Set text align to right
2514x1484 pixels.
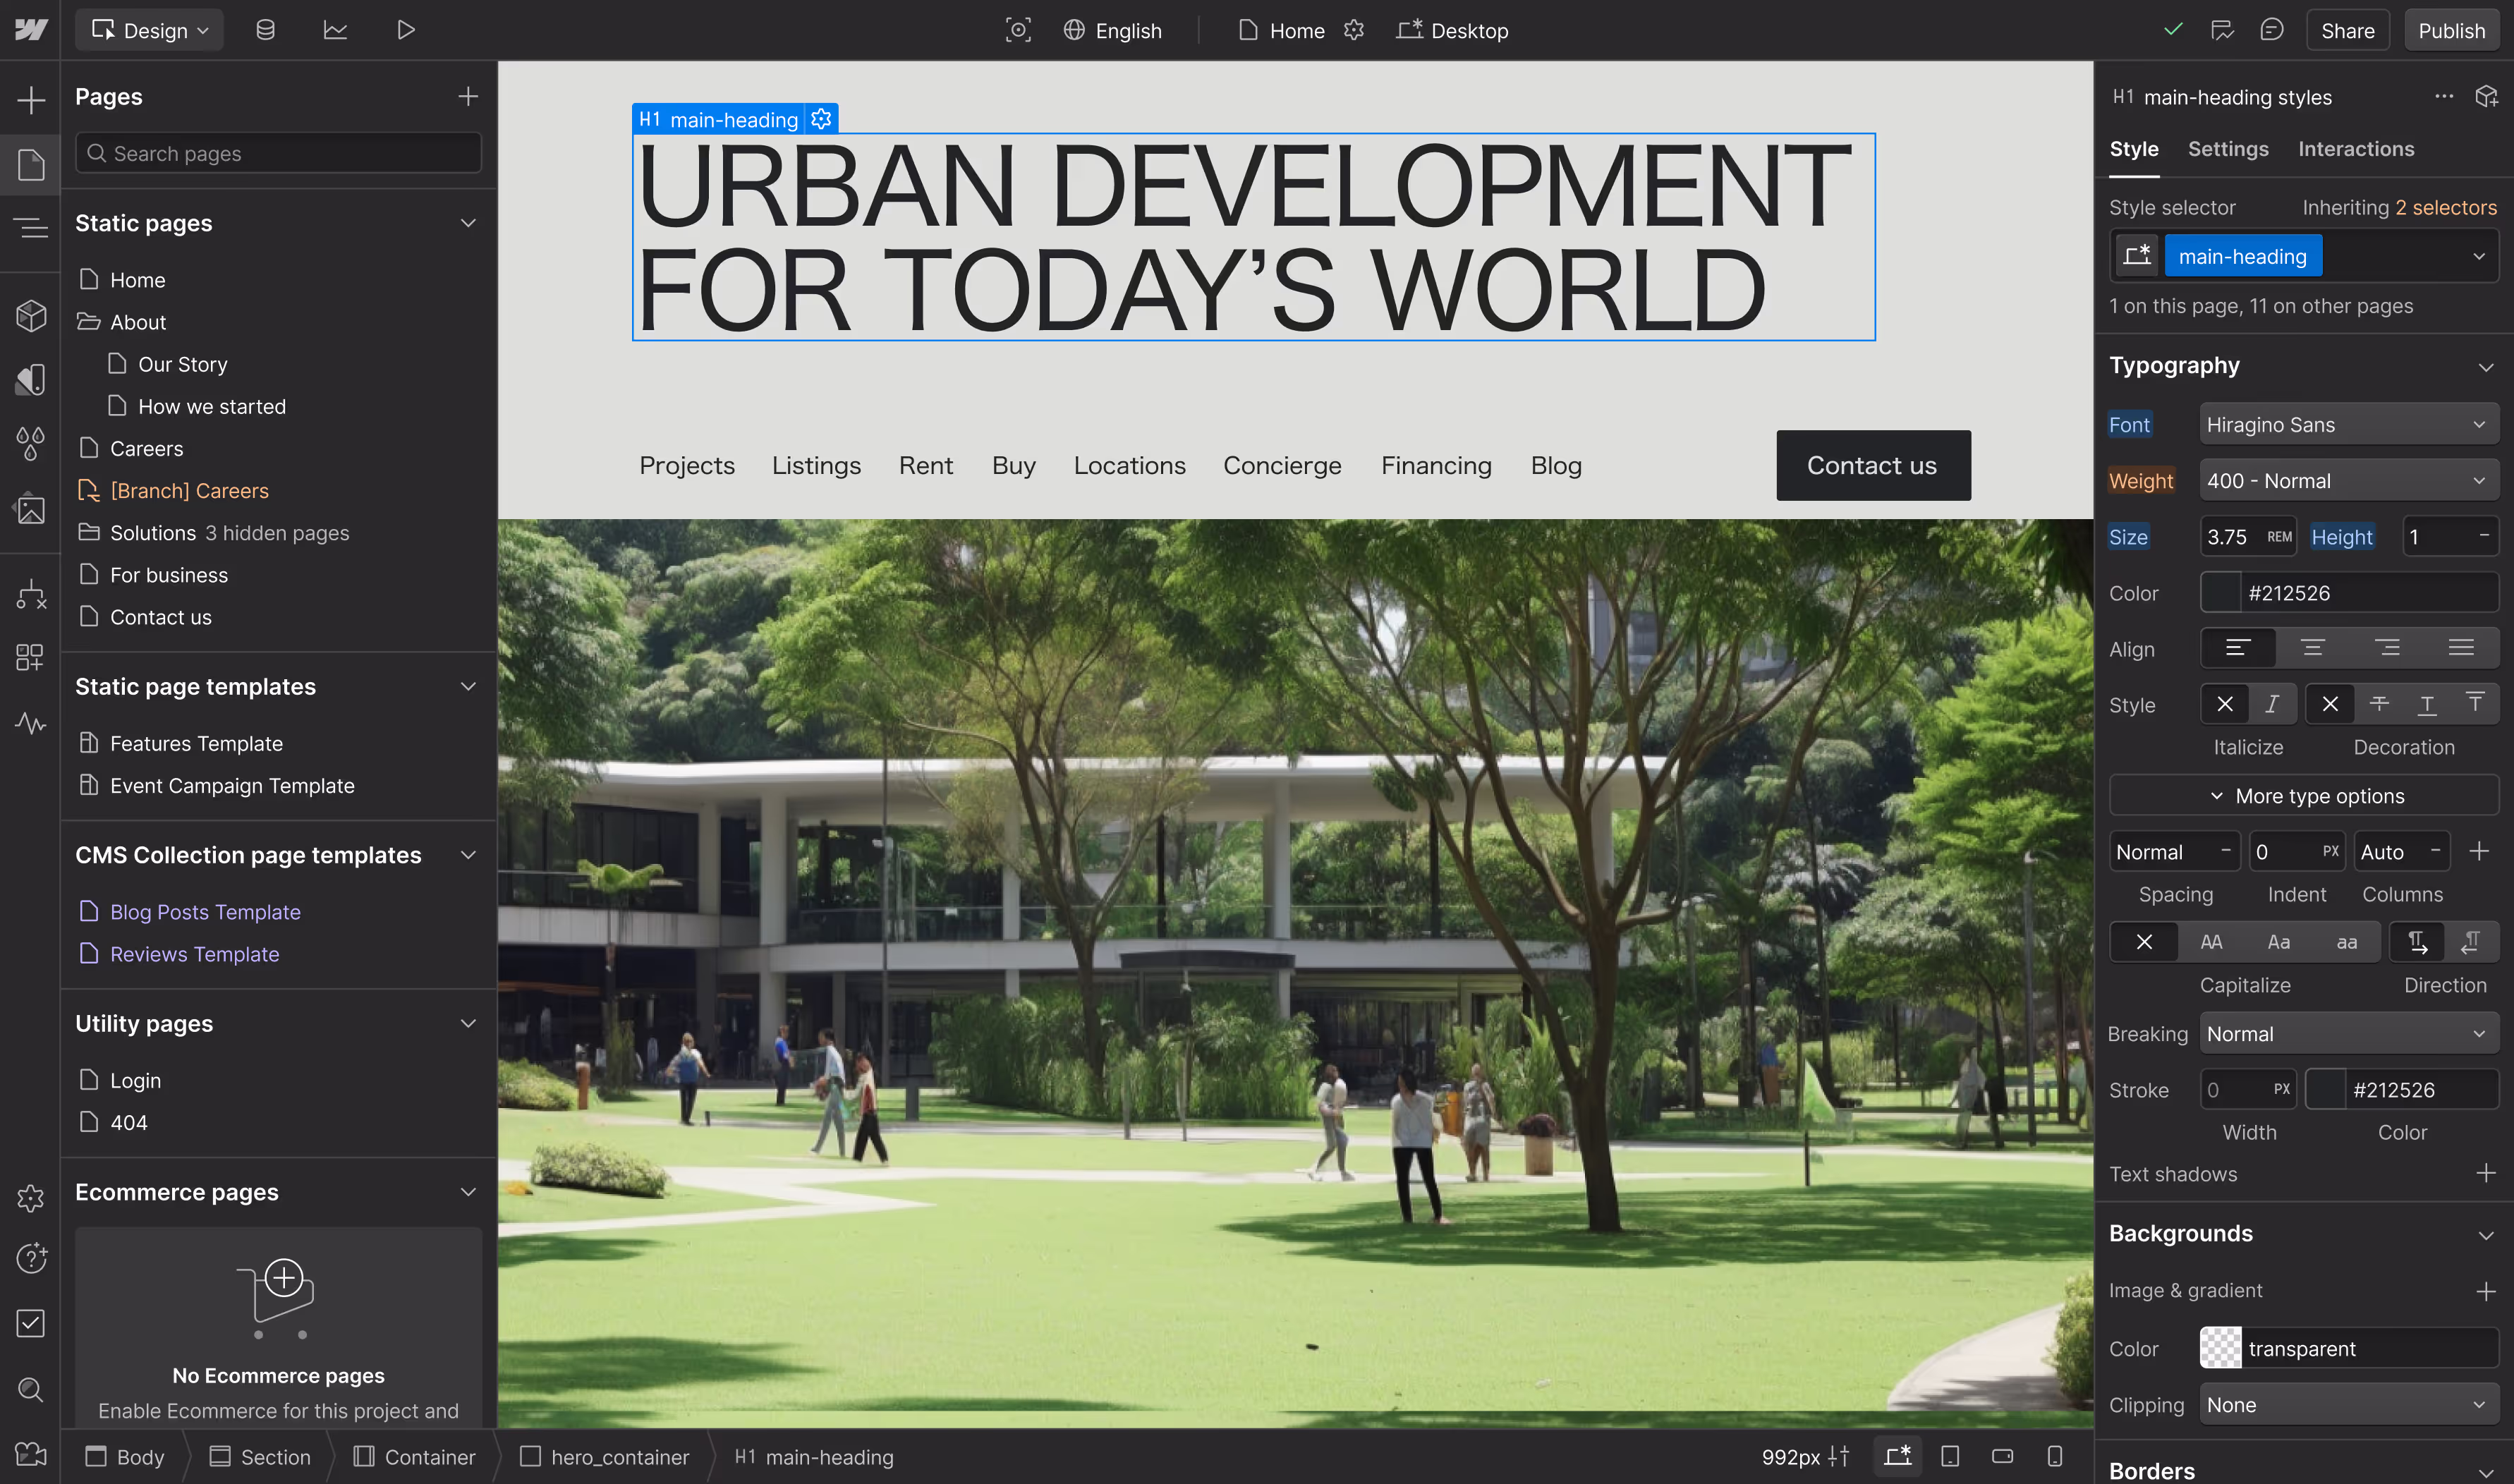(2387, 648)
